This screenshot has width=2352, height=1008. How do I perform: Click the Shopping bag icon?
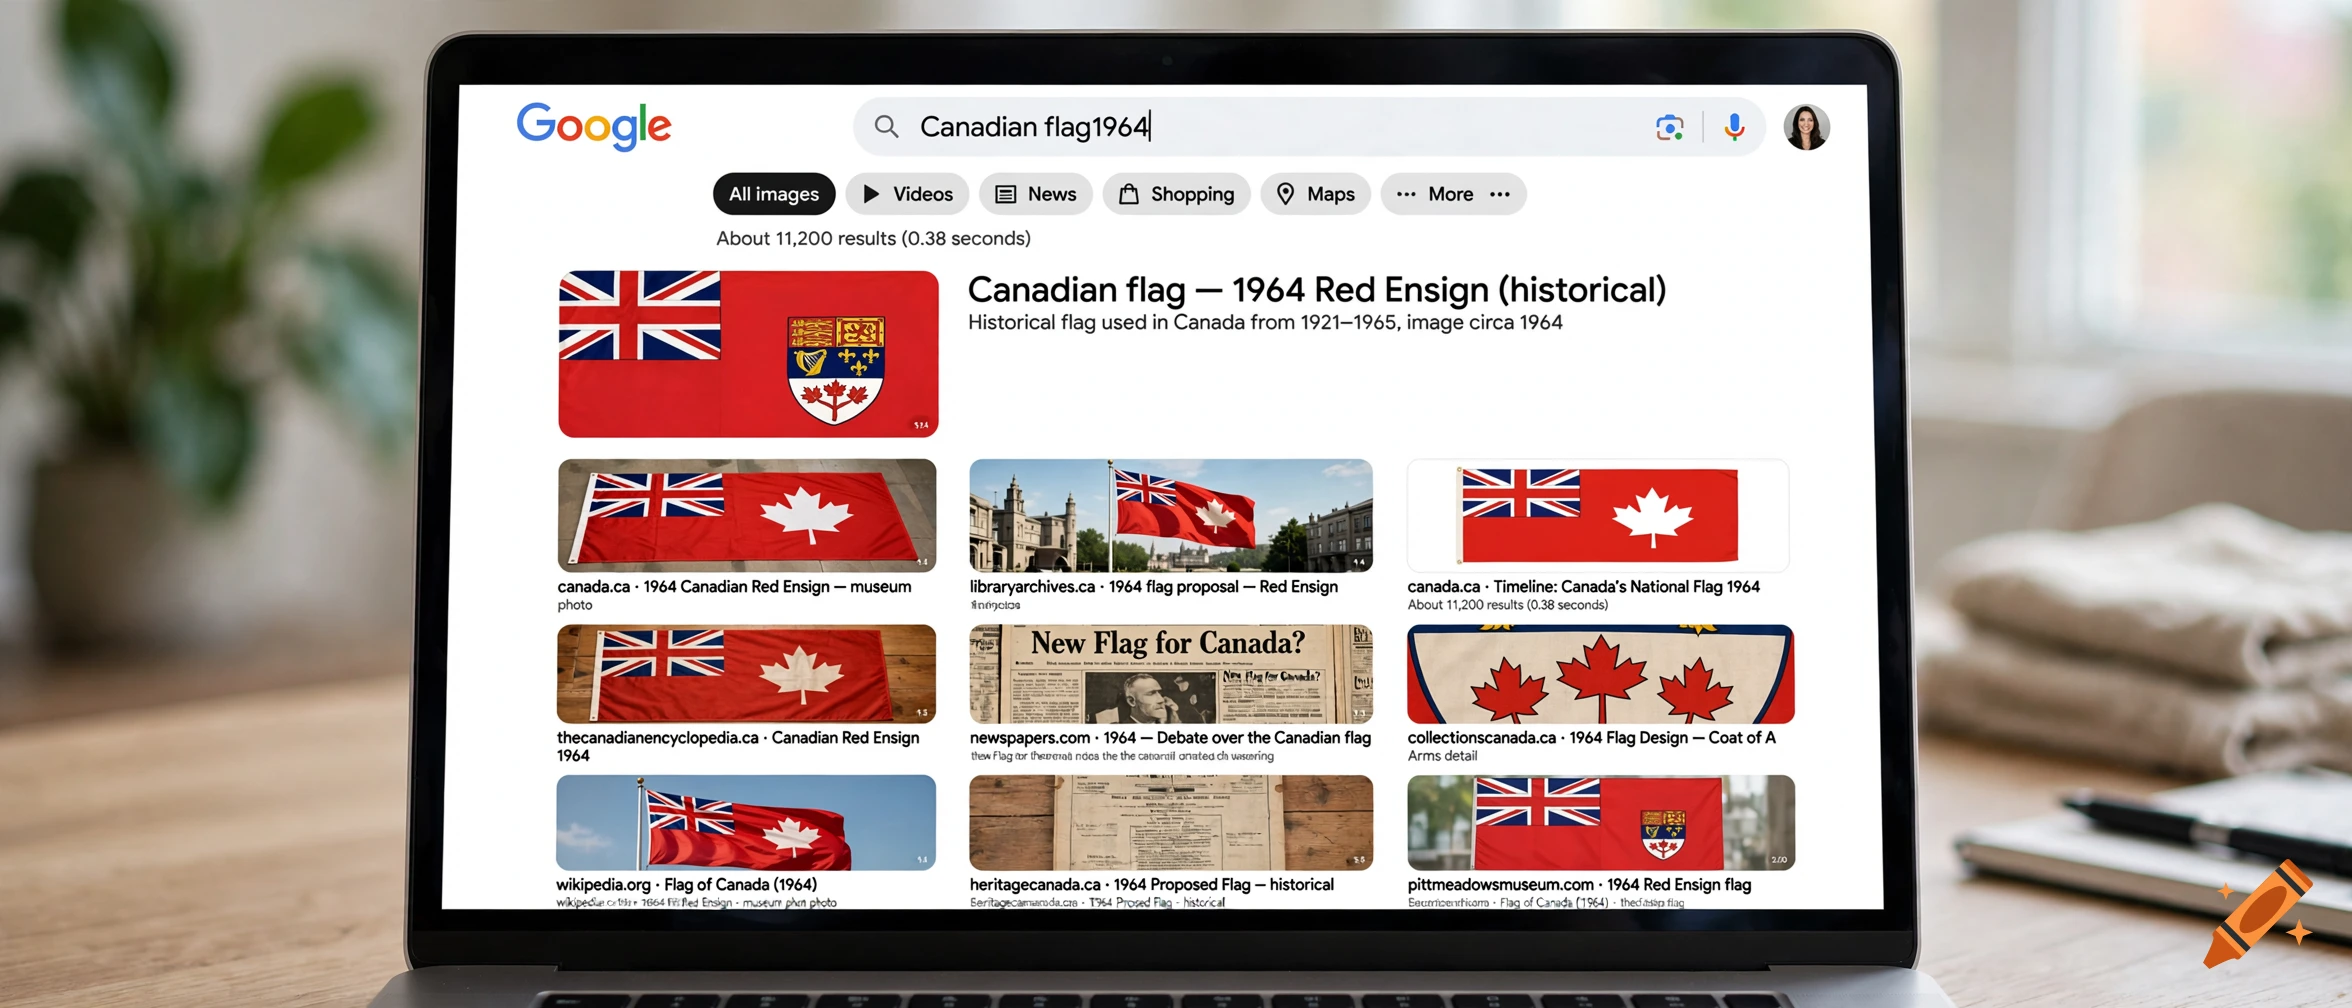(1128, 194)
